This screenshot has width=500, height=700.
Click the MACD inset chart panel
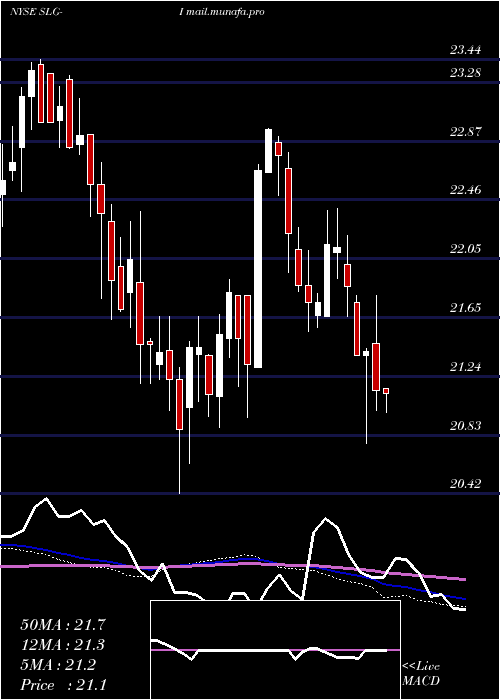point(275,650)
